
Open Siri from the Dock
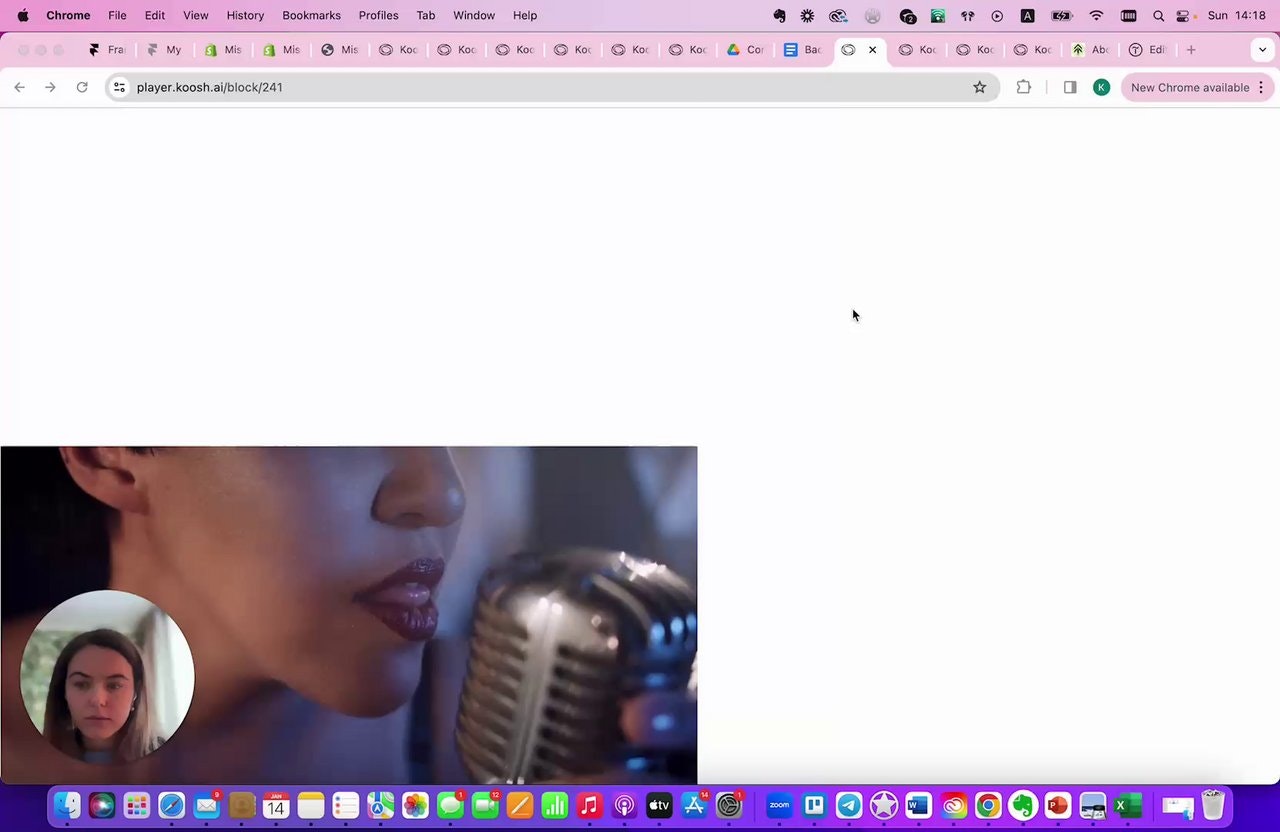click(x=102, y=805)
